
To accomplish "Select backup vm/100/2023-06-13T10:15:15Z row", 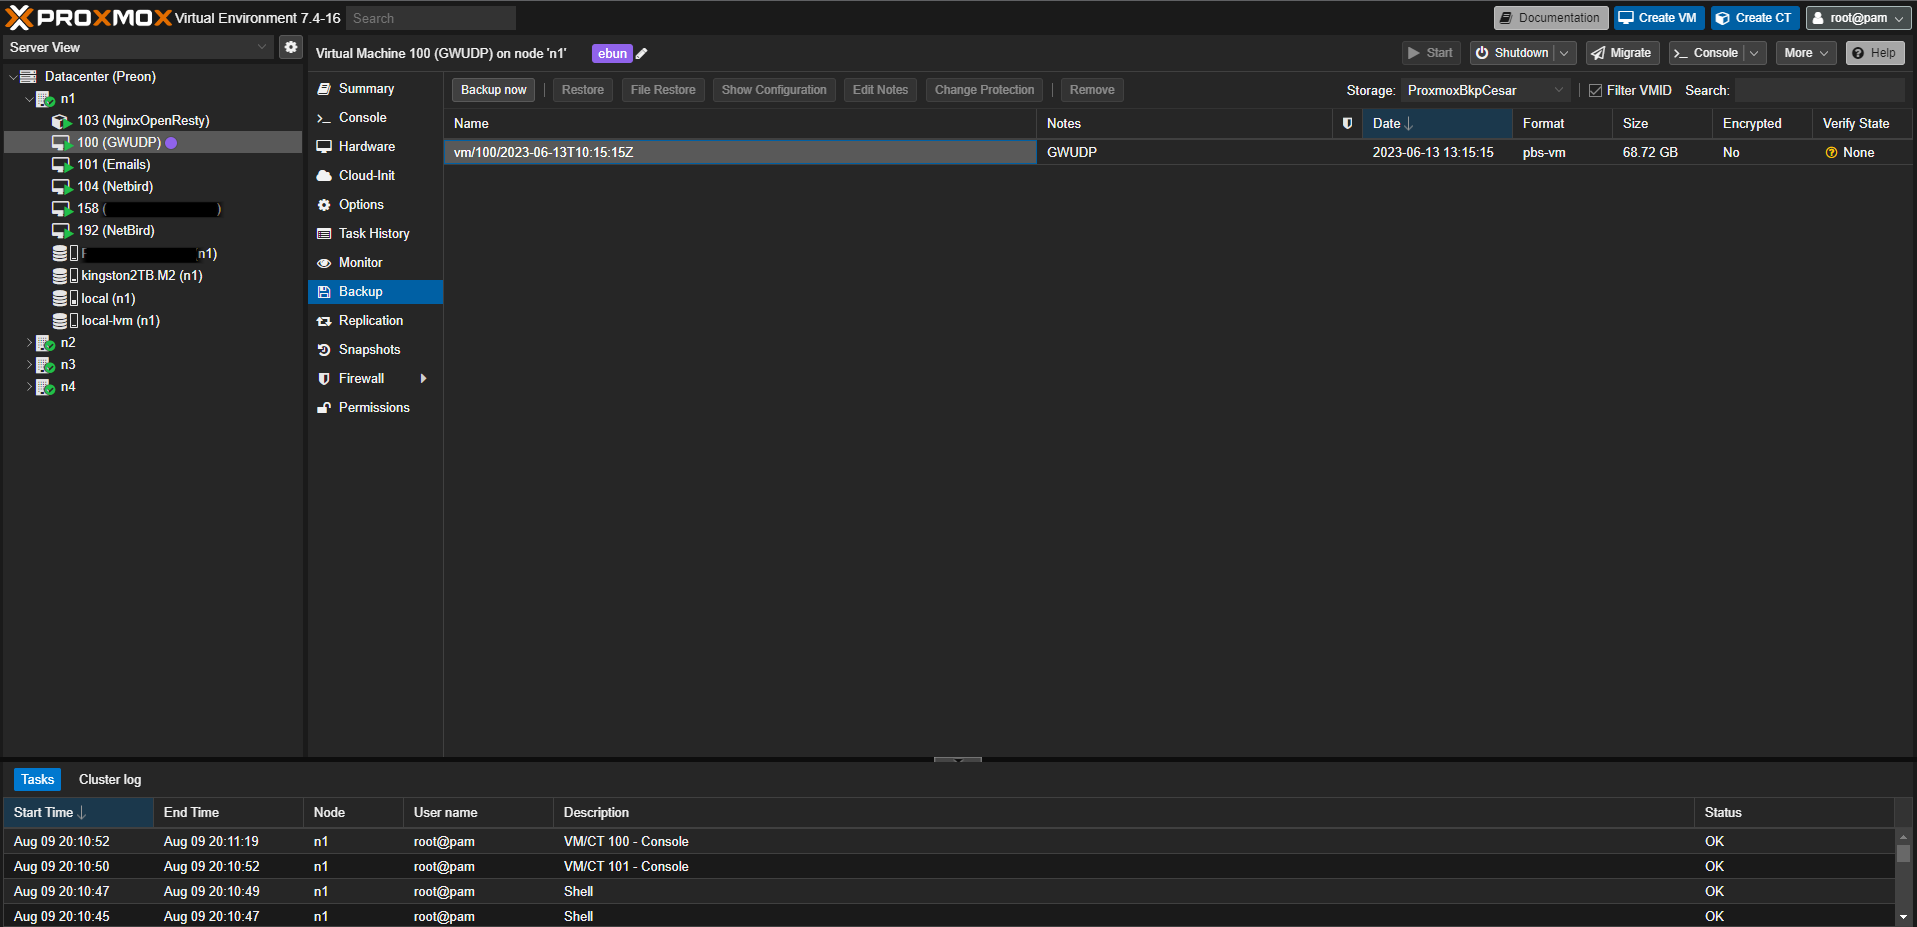I will (x=1178, y=153).
